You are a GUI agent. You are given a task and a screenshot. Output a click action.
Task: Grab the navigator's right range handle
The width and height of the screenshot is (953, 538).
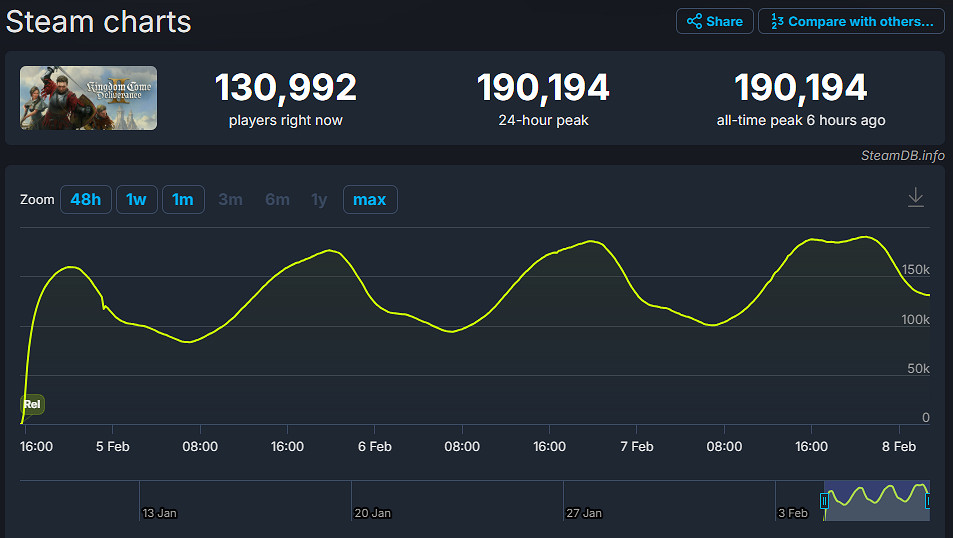pyautogui.click(x=929, y=500)
